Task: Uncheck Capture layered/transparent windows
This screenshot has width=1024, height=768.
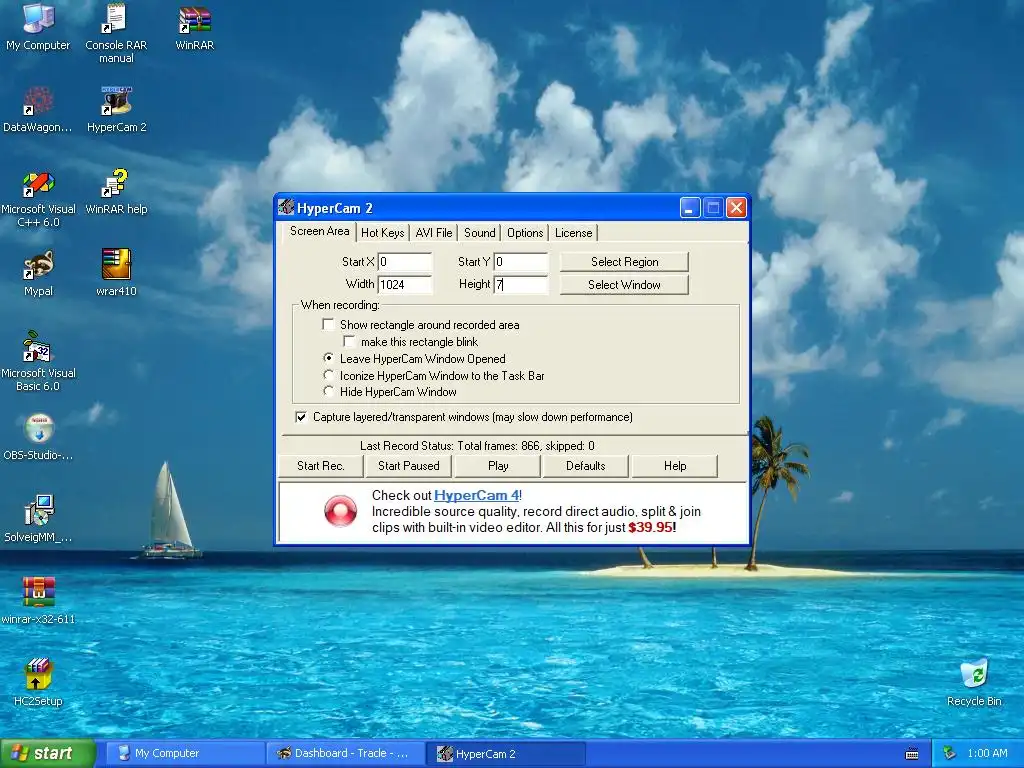Action: point(300,417)
